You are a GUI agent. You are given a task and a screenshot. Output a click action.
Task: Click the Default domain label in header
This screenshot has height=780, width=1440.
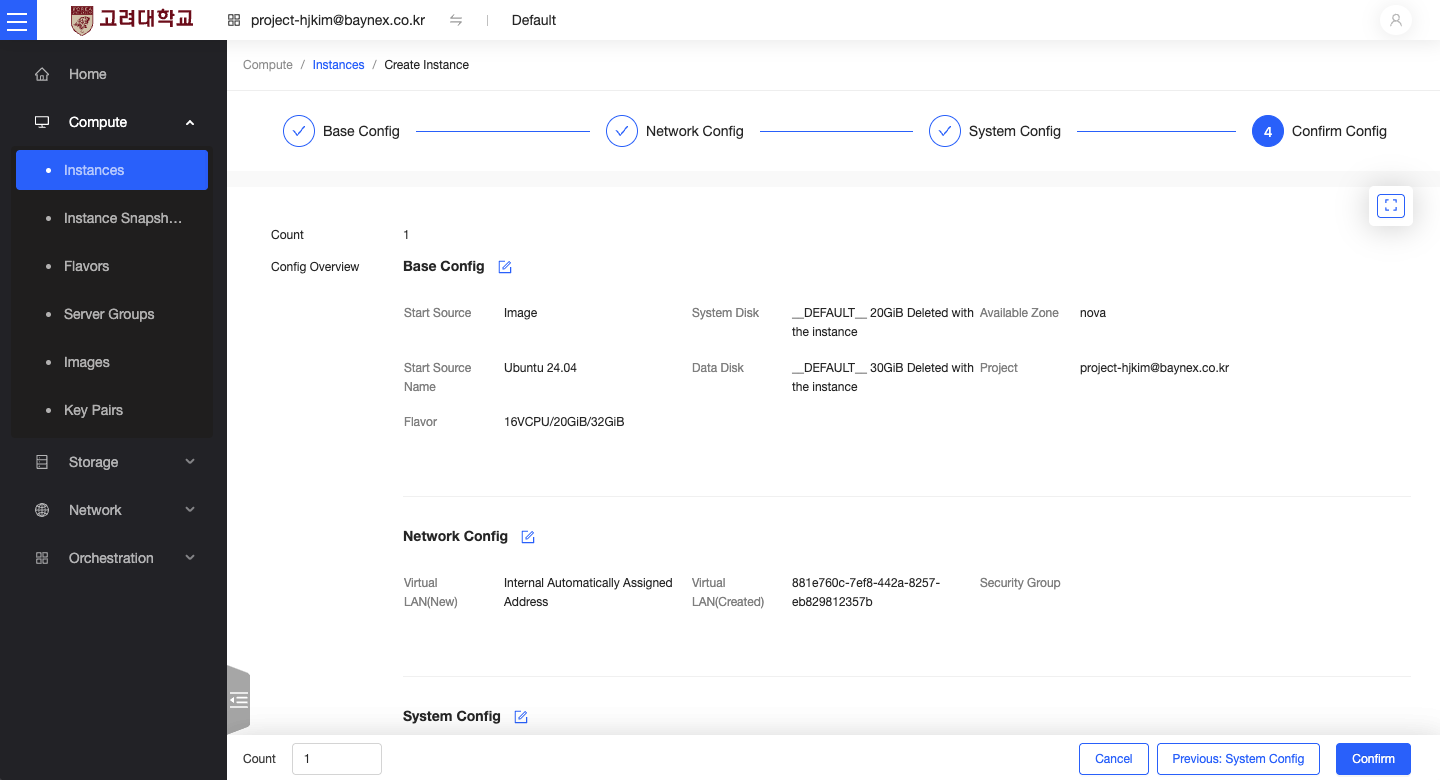[x=534, y=20]
